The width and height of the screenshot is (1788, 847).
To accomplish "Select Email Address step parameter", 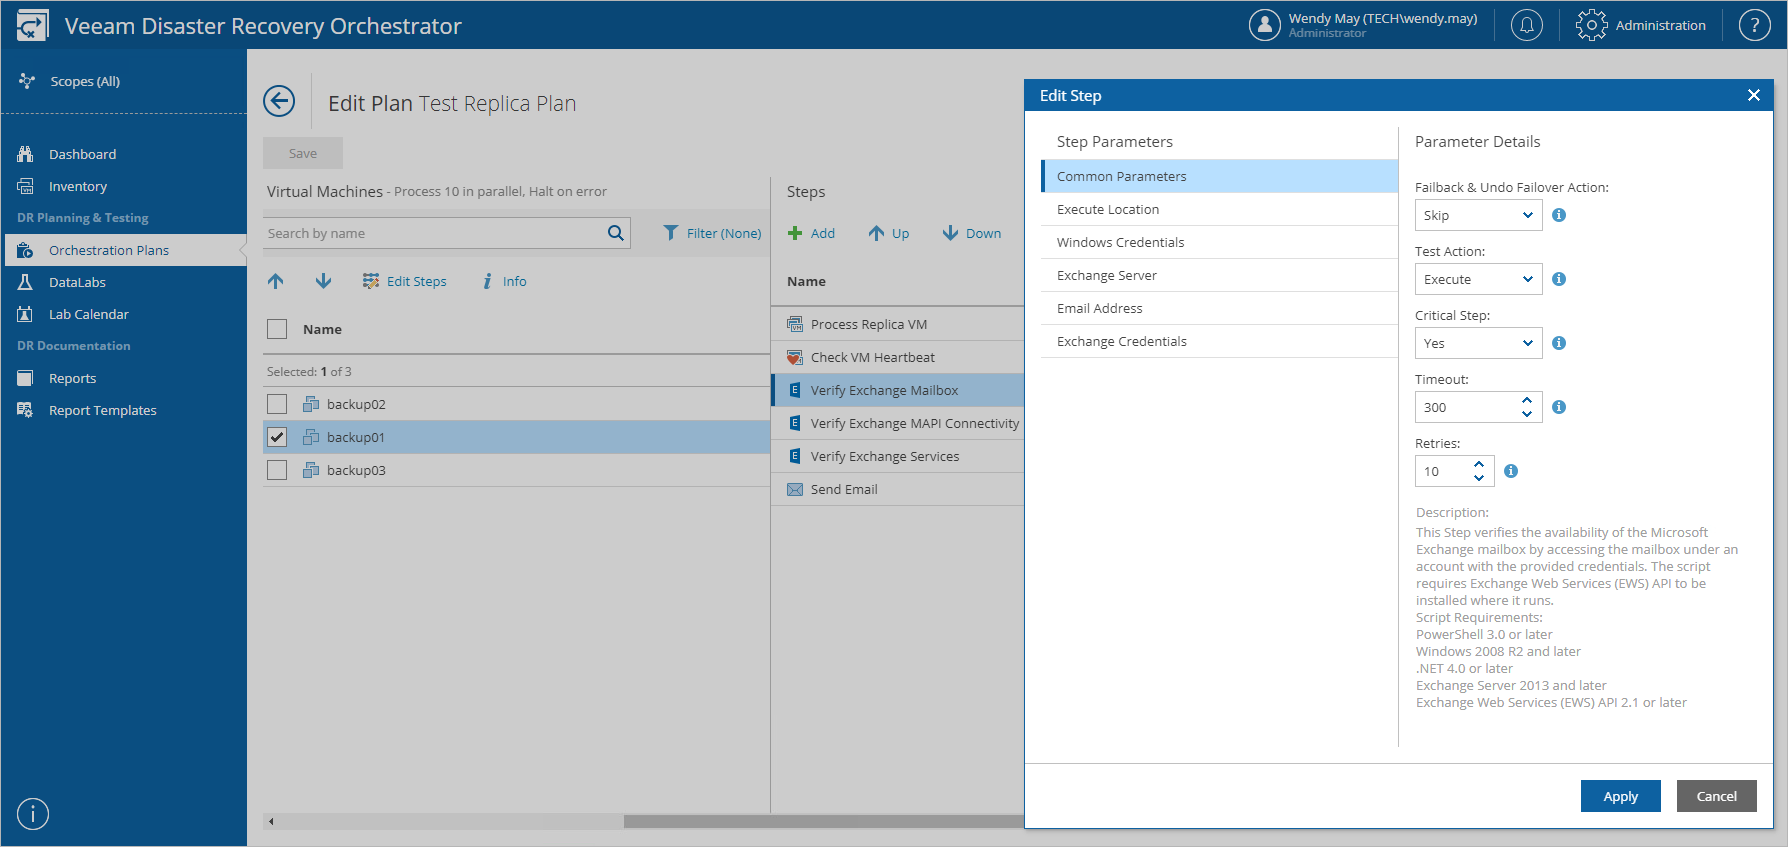I will pyautogui.click(x=1219, y=308).
